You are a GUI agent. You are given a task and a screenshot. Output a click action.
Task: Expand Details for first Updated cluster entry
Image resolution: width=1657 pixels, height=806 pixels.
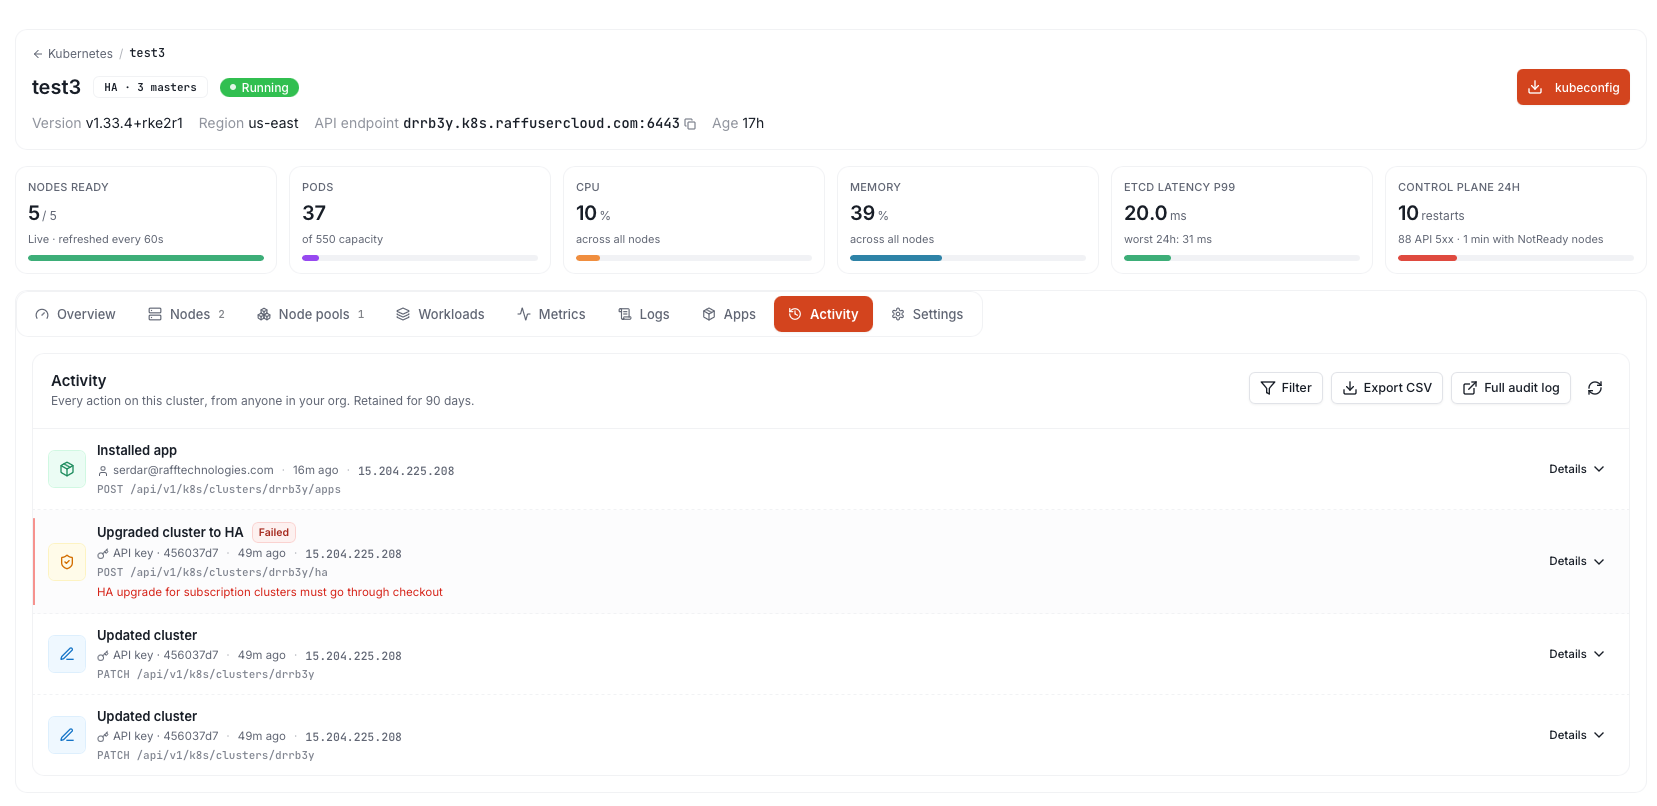click(x=1577, y=654)
